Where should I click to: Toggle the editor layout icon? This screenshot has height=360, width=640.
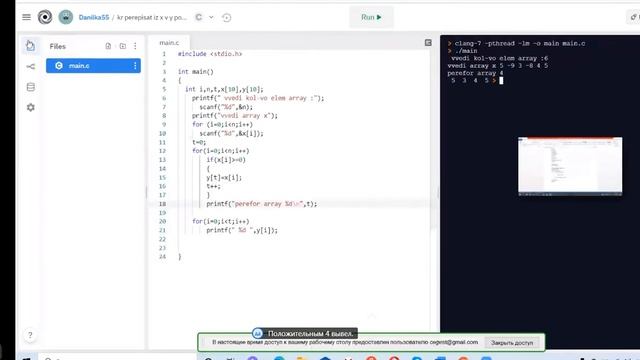[428, 42]
